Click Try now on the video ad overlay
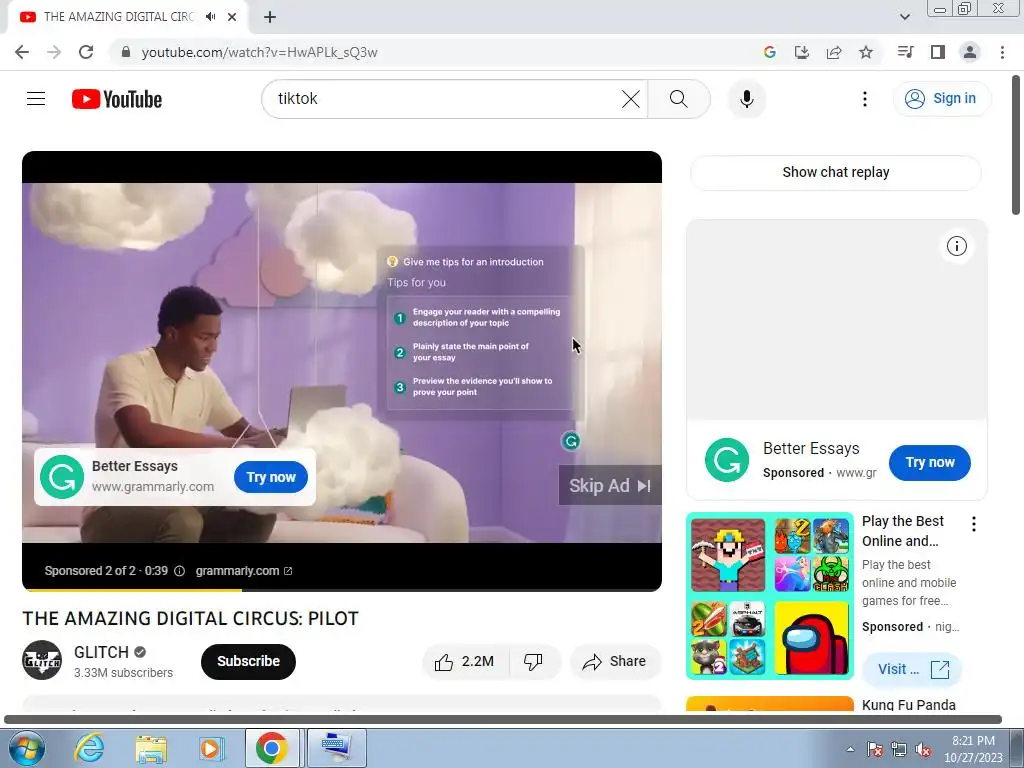1024x768 pixels. 271,477
